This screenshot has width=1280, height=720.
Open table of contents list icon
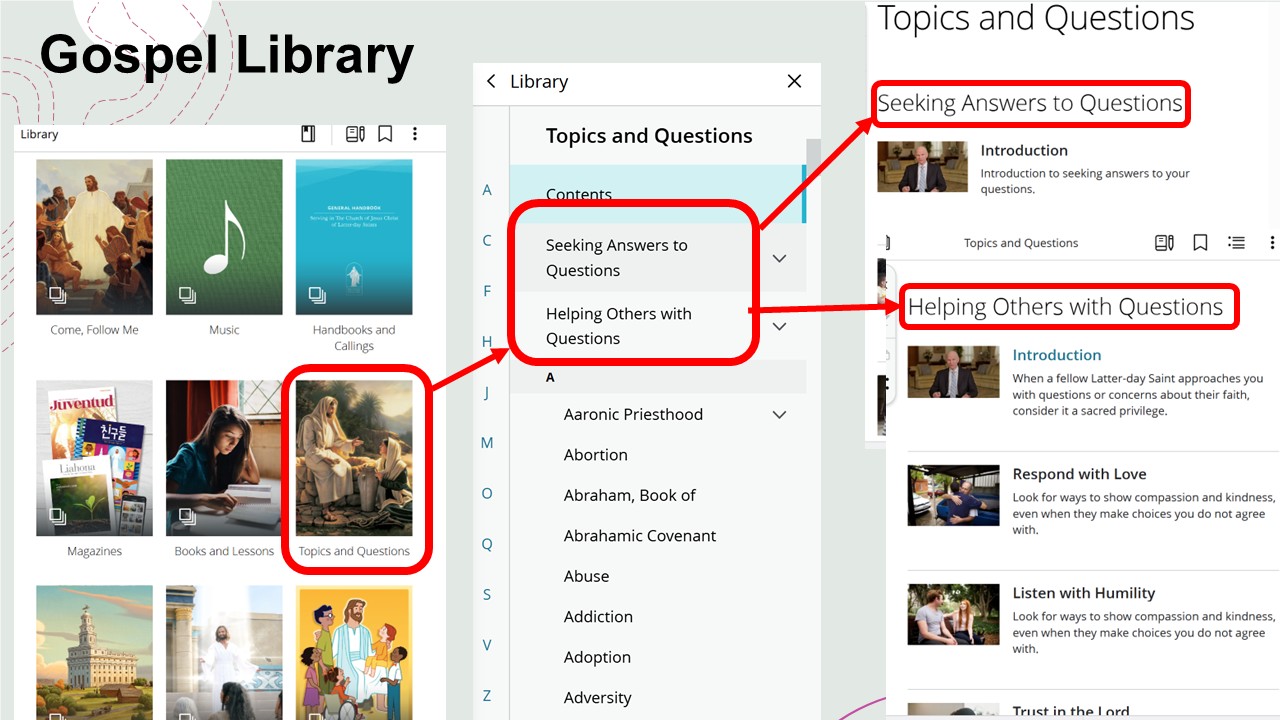coord(1237,243)
